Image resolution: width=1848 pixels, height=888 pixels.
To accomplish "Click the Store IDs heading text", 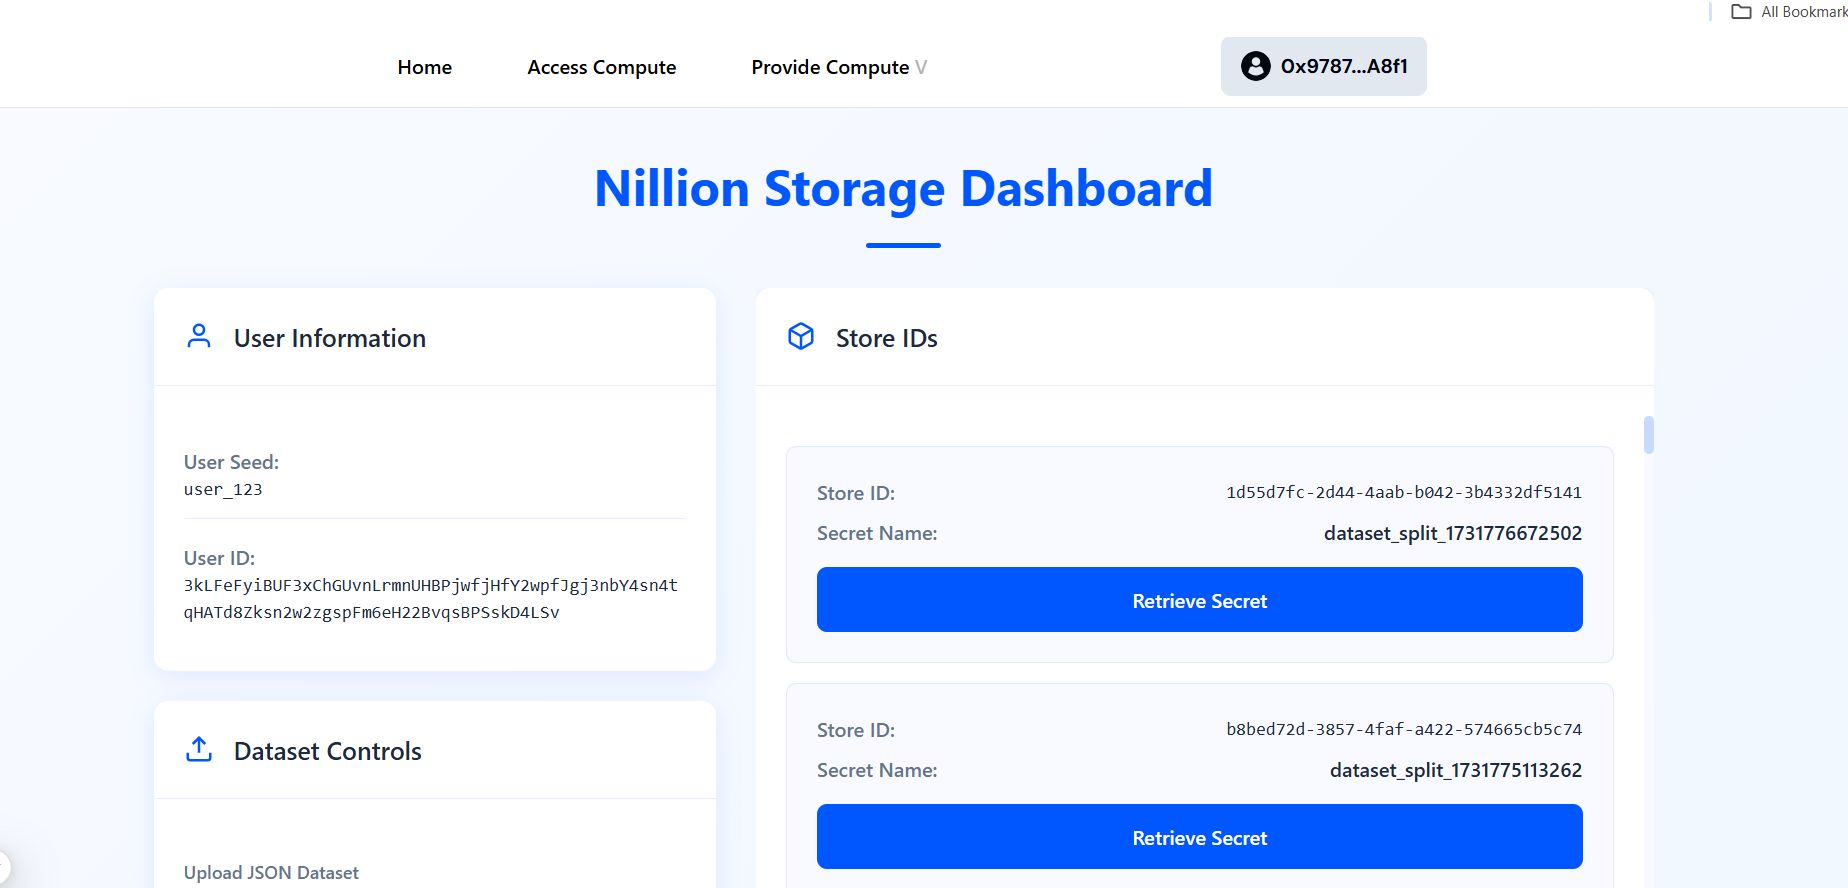I will [887, 338].
